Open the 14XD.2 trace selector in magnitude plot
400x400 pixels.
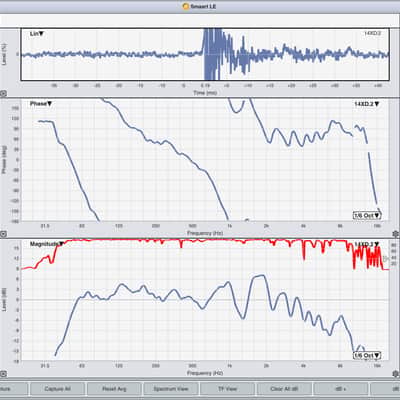click(x=367, y=244)
